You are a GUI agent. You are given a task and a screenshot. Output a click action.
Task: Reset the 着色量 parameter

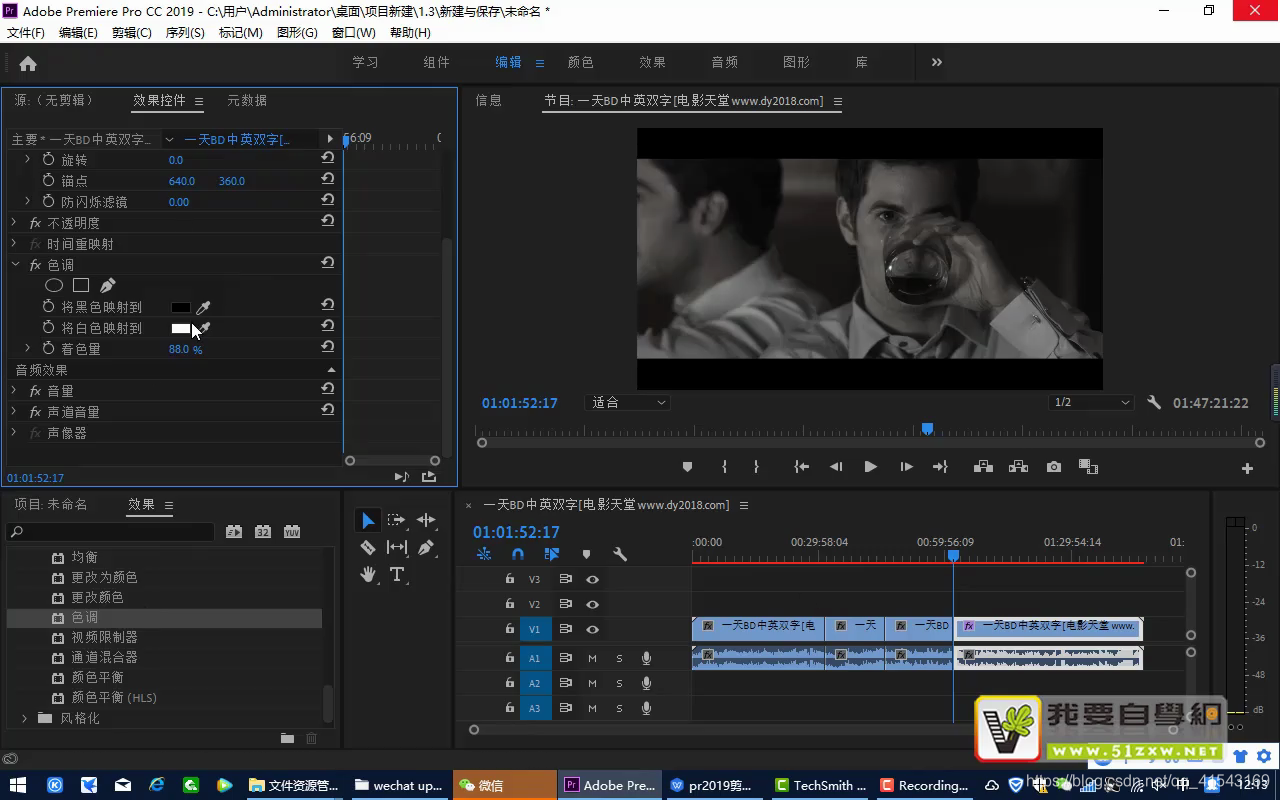(x=327, y=347)
